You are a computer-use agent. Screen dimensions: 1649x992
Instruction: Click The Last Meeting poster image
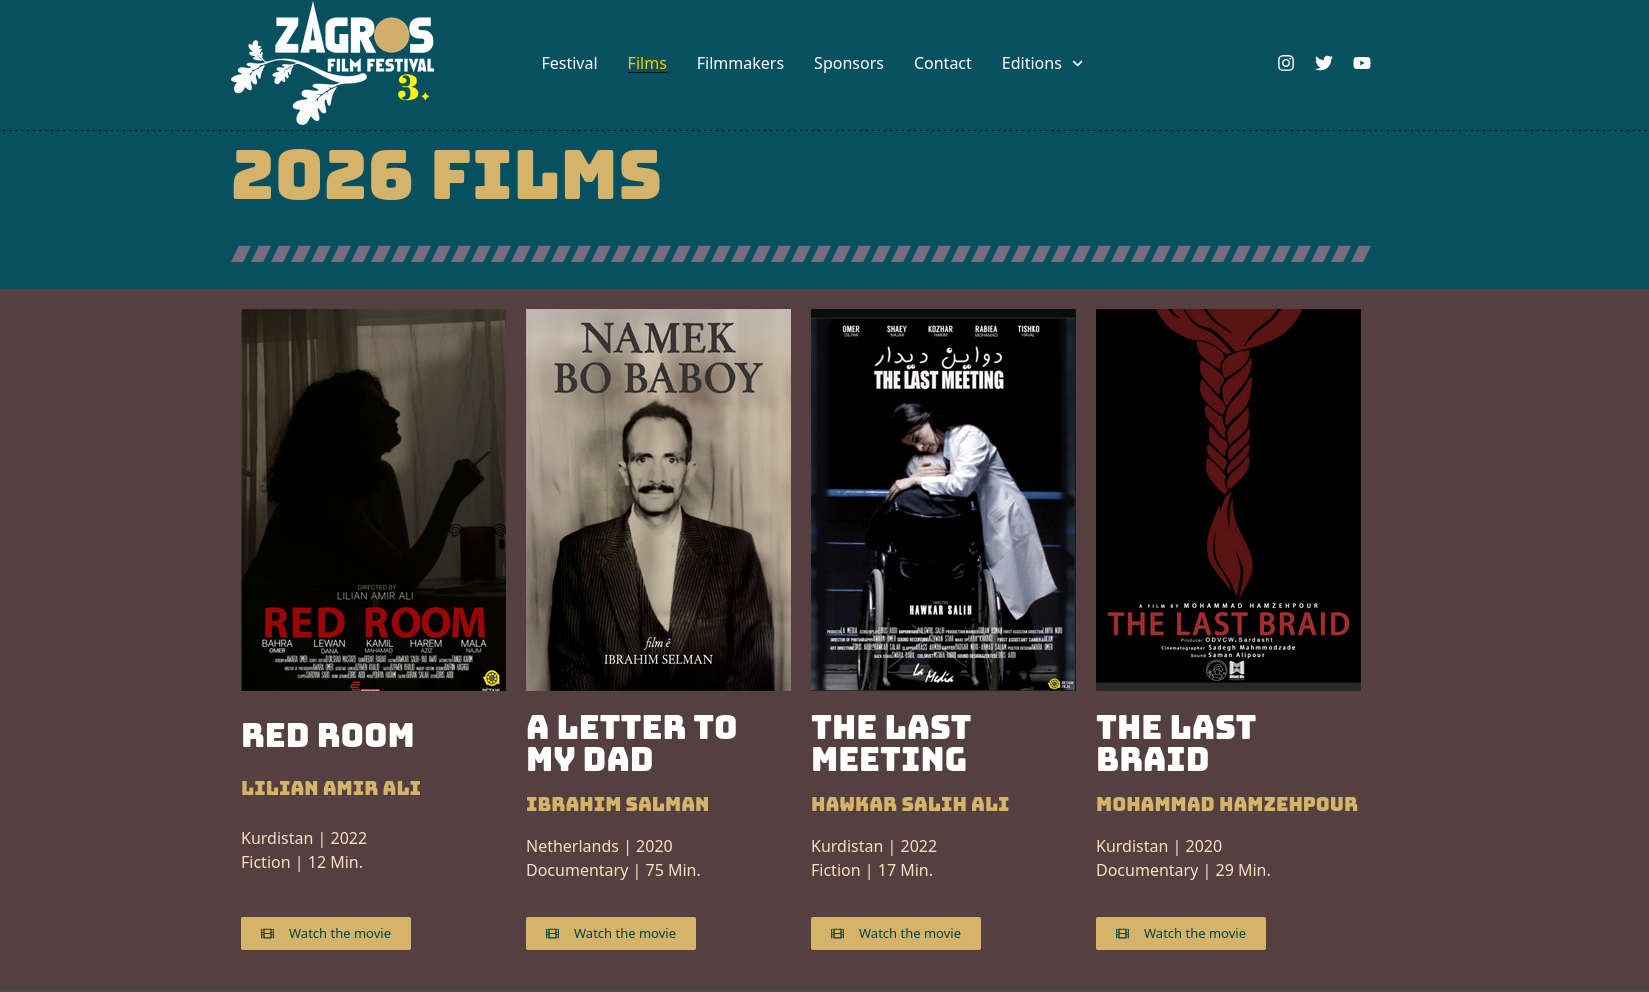click(x=943, y=499)
